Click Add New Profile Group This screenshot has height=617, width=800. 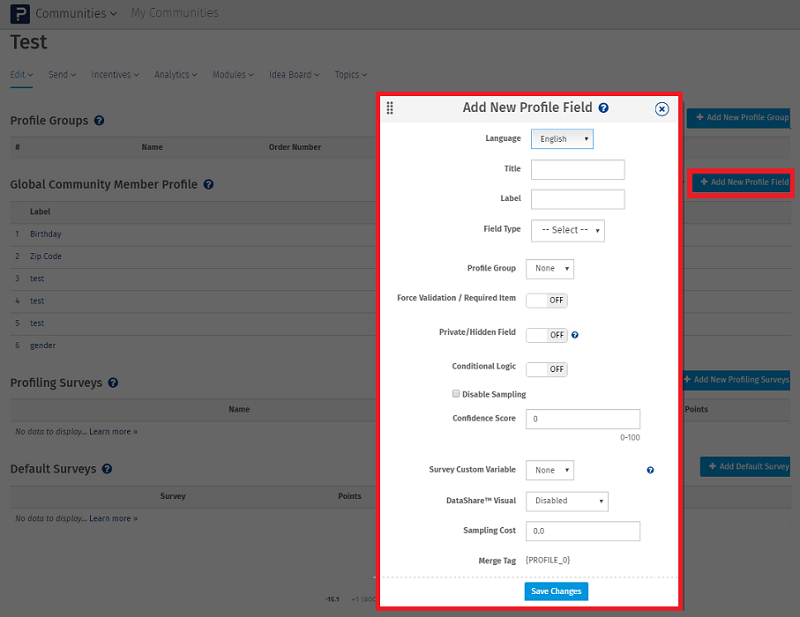pyautogui.click(x=741, y=117)
